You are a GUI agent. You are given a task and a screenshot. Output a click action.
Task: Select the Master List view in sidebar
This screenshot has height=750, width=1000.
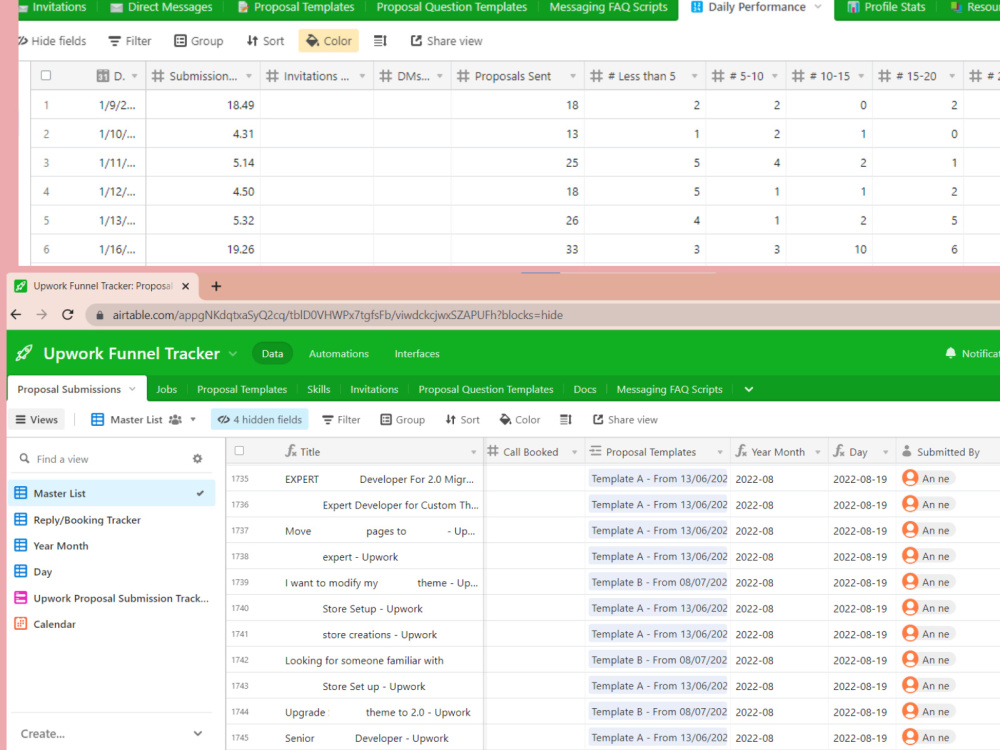112,493
